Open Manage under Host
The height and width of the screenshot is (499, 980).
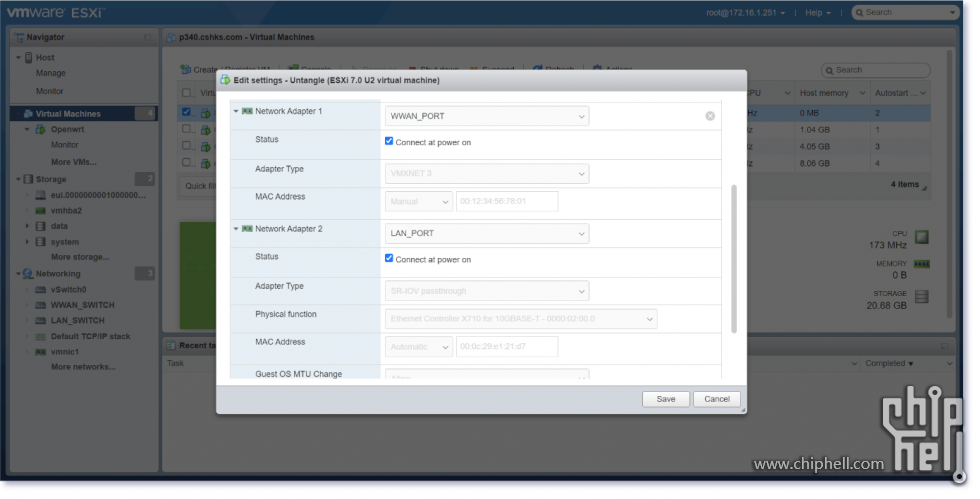pyautogui.click(x=51, y=73)
